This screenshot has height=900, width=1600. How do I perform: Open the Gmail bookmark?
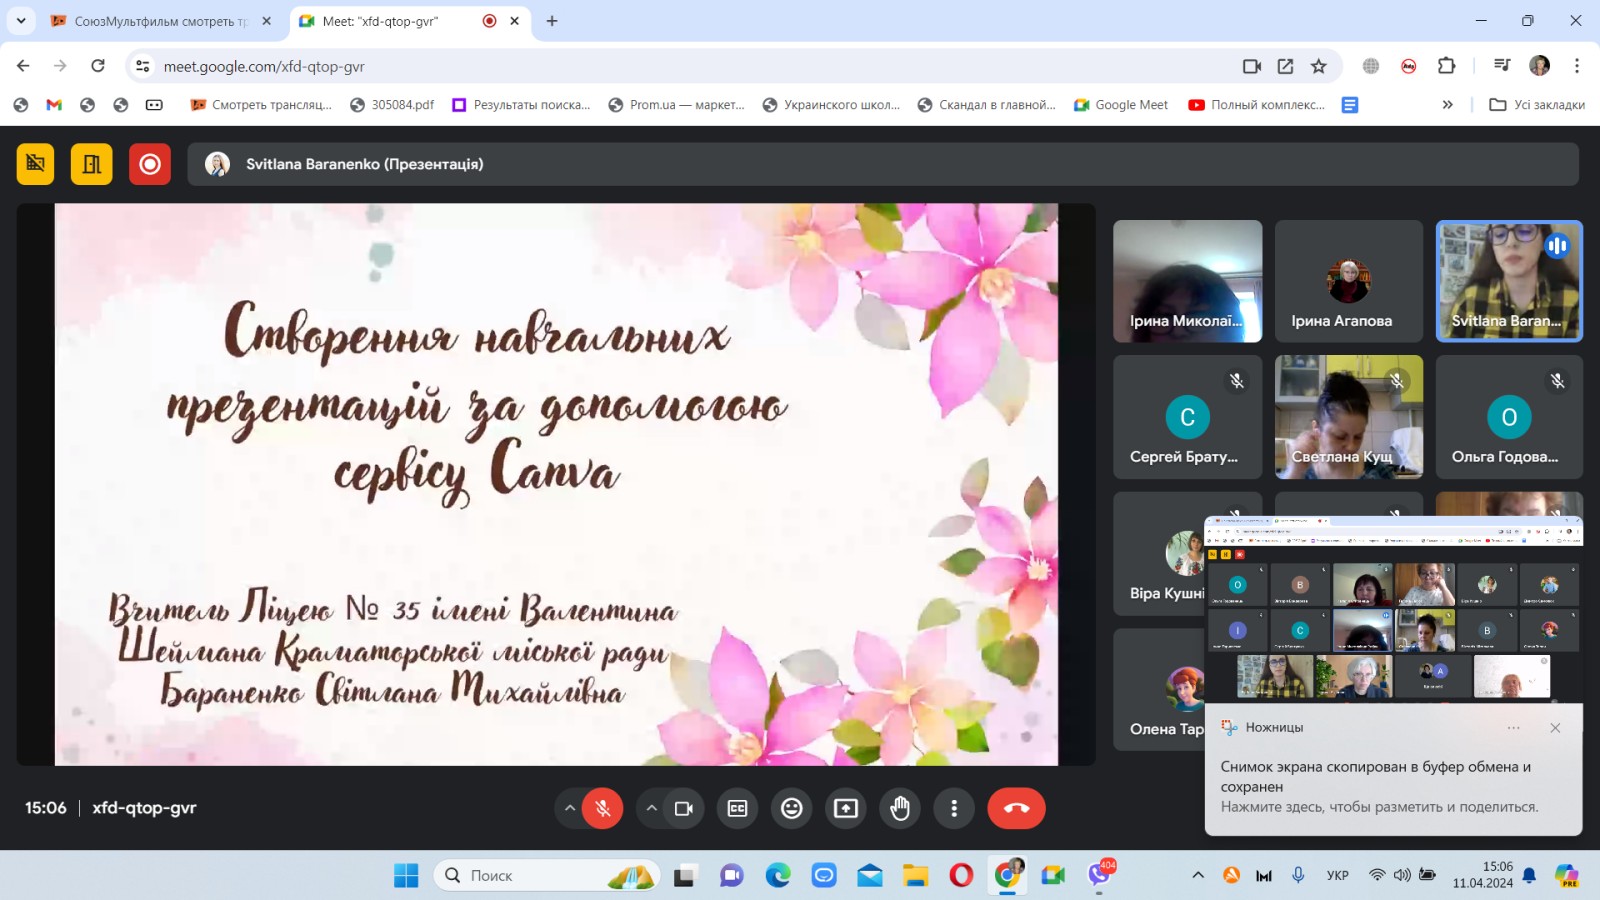(54, 105)
